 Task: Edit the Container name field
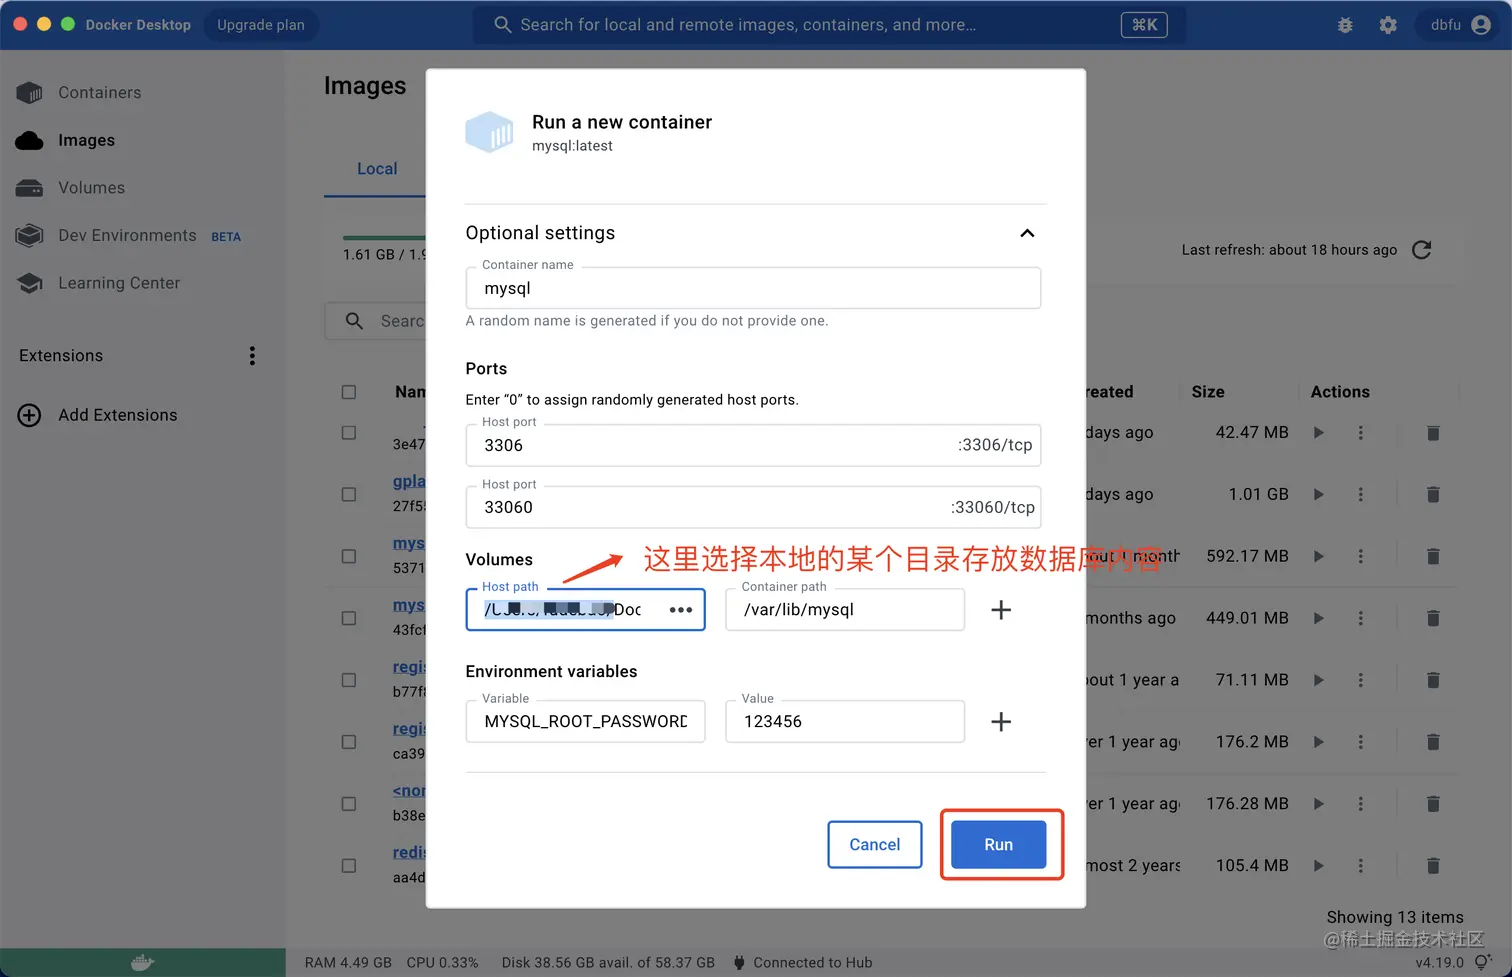pyautogui.click(x=753, y=288)
